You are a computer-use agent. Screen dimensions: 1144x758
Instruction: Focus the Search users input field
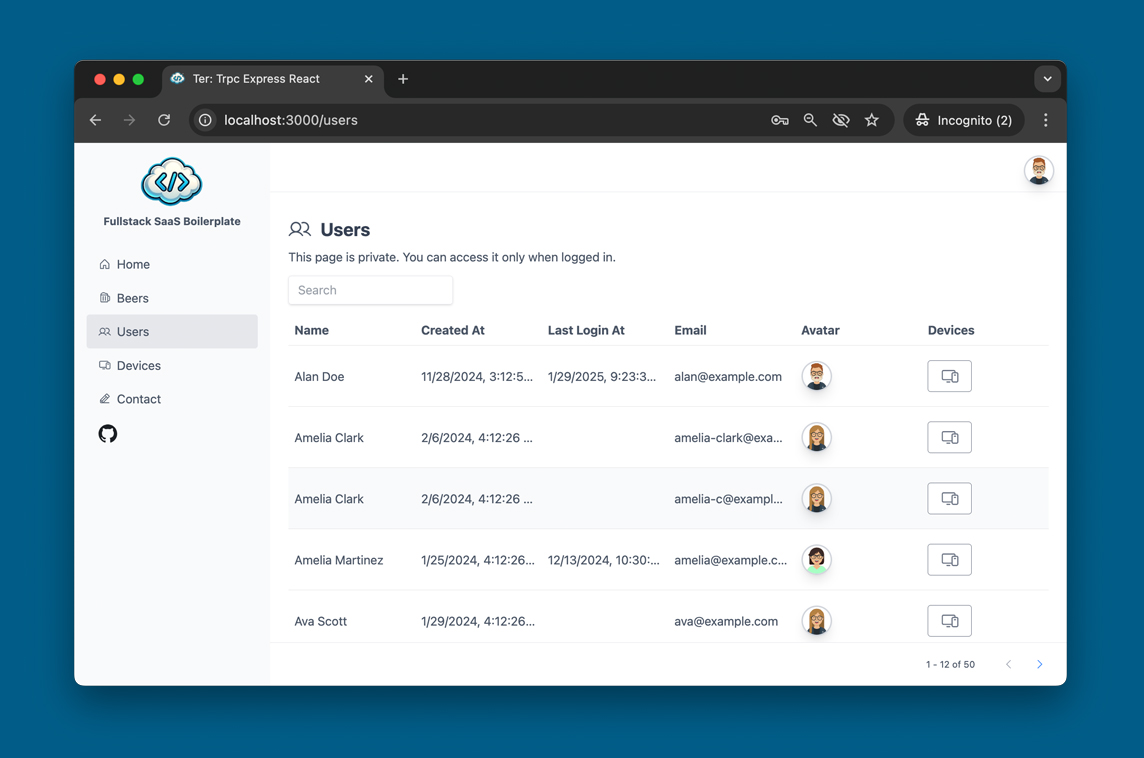371,290
